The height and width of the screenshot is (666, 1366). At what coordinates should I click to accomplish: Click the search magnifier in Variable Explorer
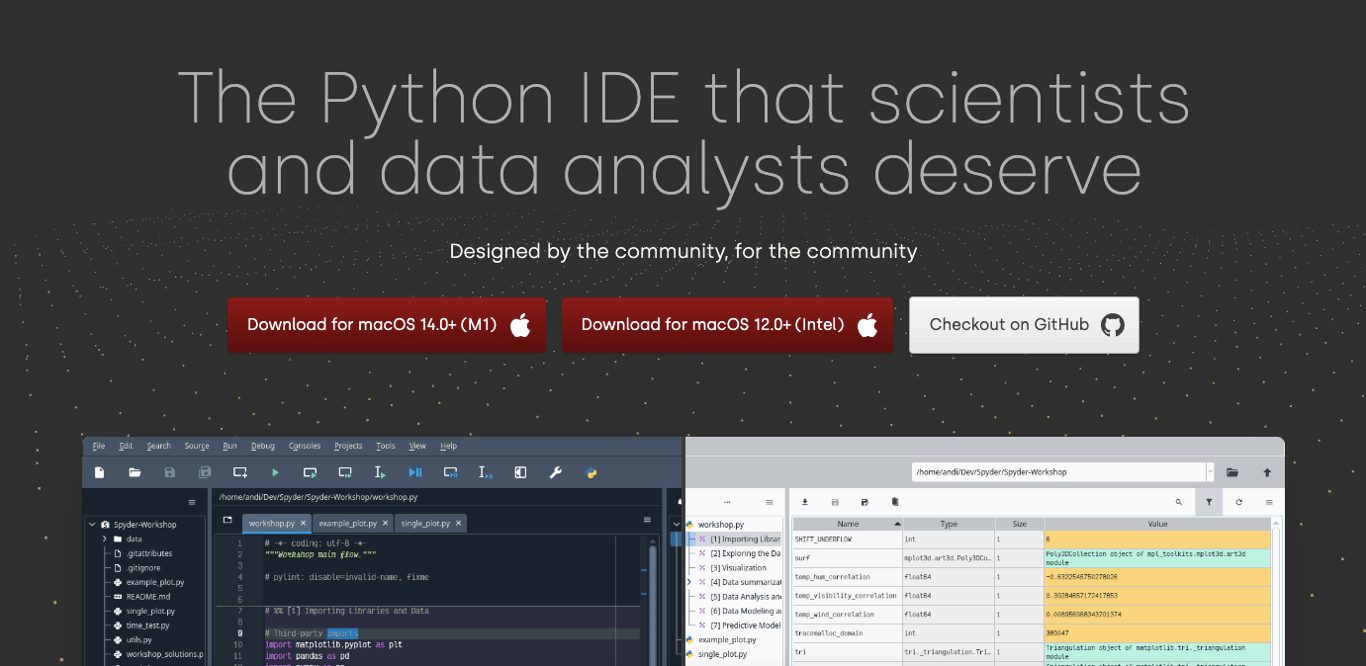pyautogui.click(x=1179, y=502)
